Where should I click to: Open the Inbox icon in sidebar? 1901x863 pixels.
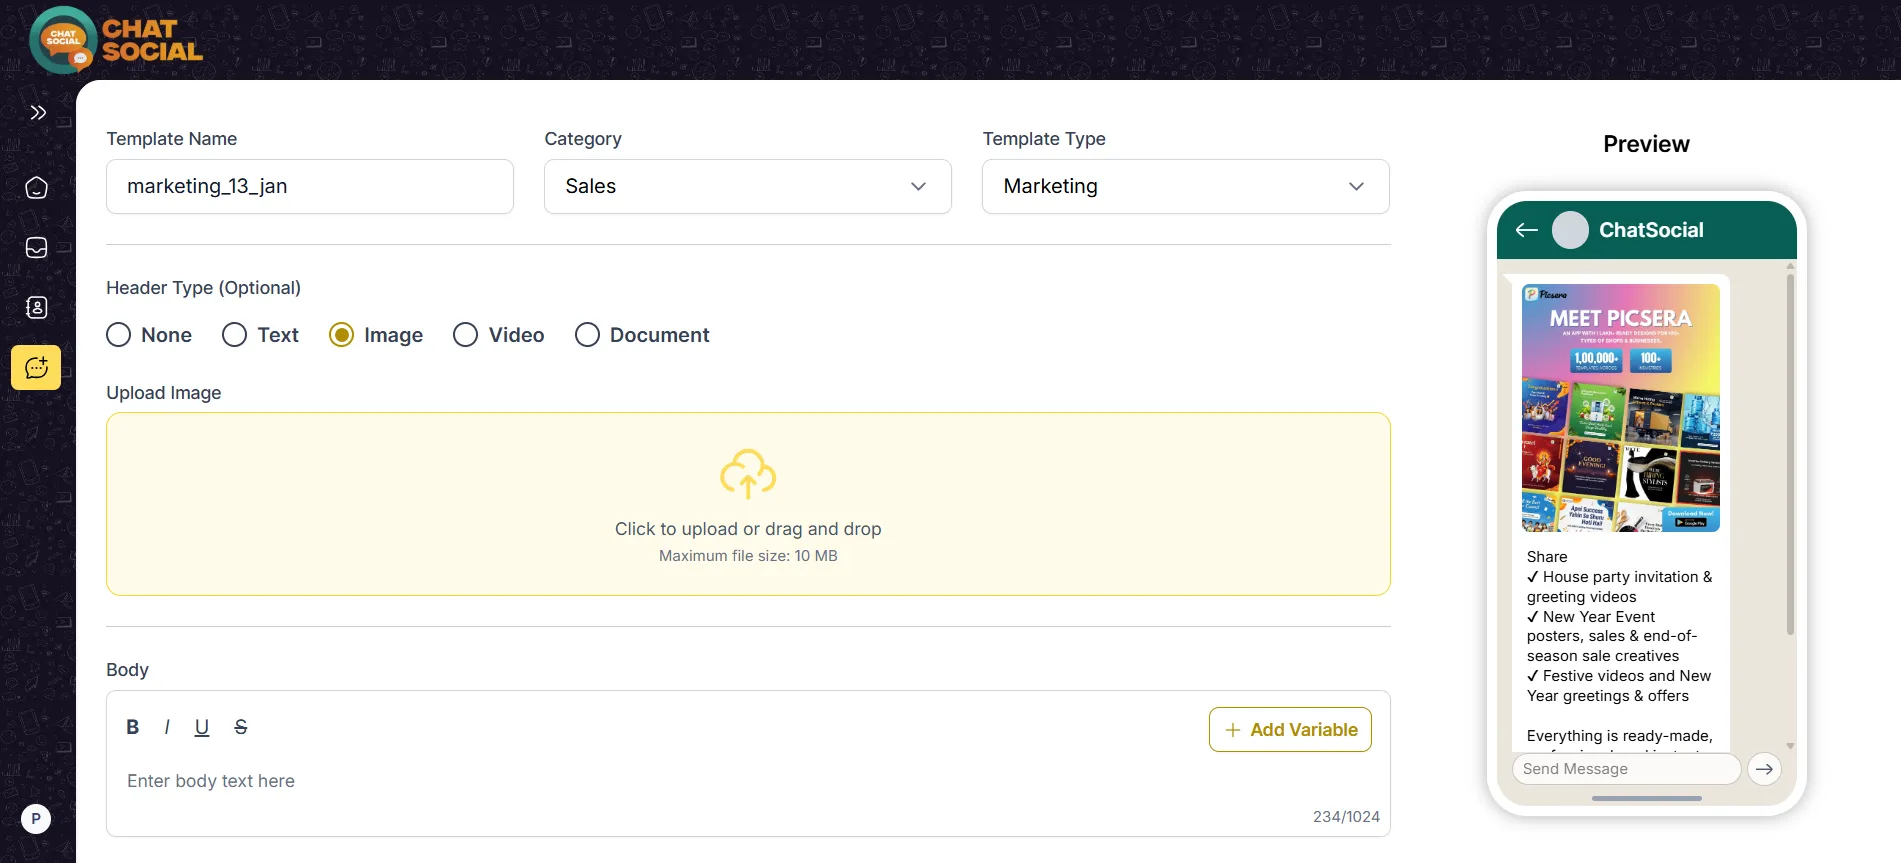click(36, 247)
